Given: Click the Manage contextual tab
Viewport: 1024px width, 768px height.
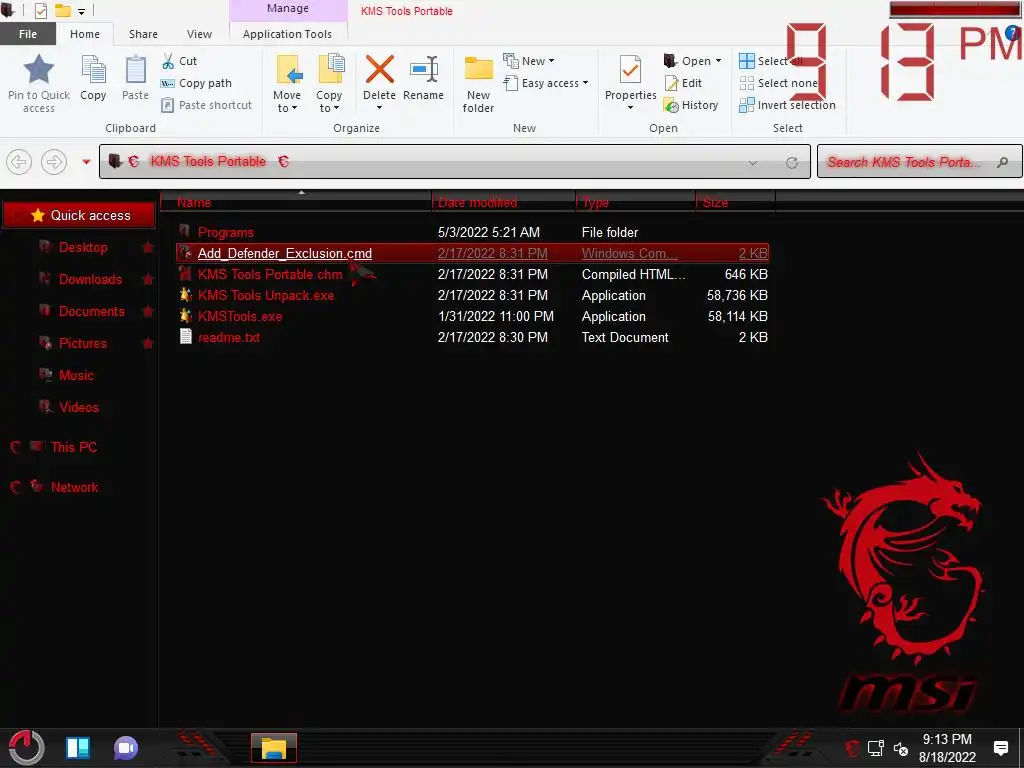Looking at the screenshot, I should [x=287, y=9].
